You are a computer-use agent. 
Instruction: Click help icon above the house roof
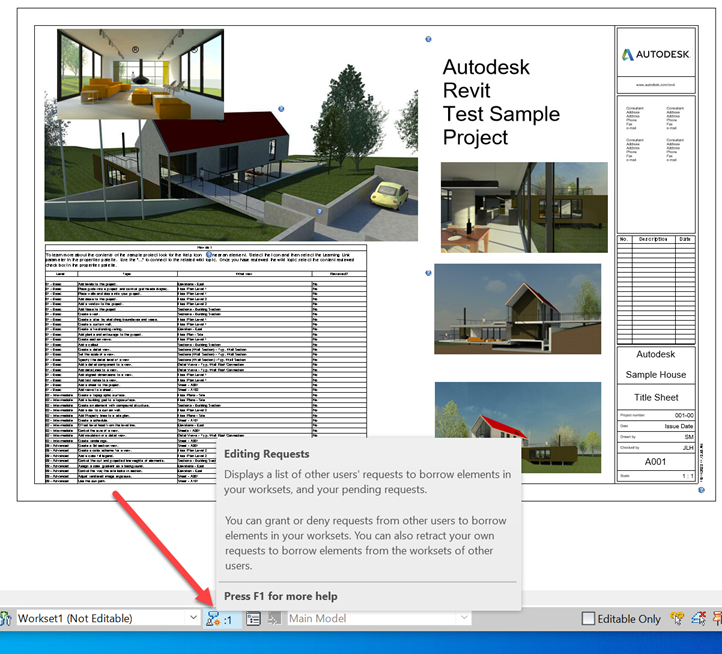[x=281, y=109]
